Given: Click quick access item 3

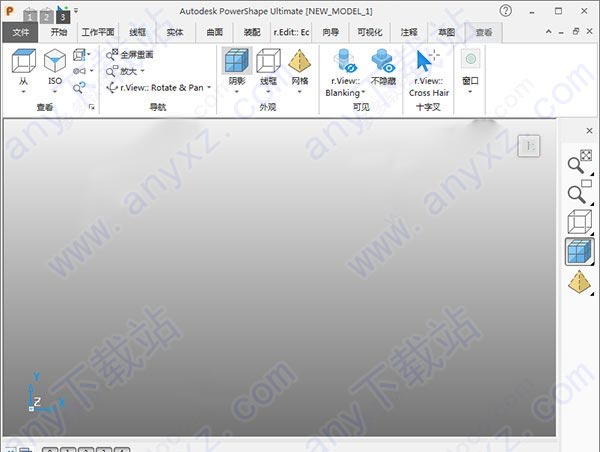Looking at the screenshot, I should pyautogui.click(x=62, y=15).
